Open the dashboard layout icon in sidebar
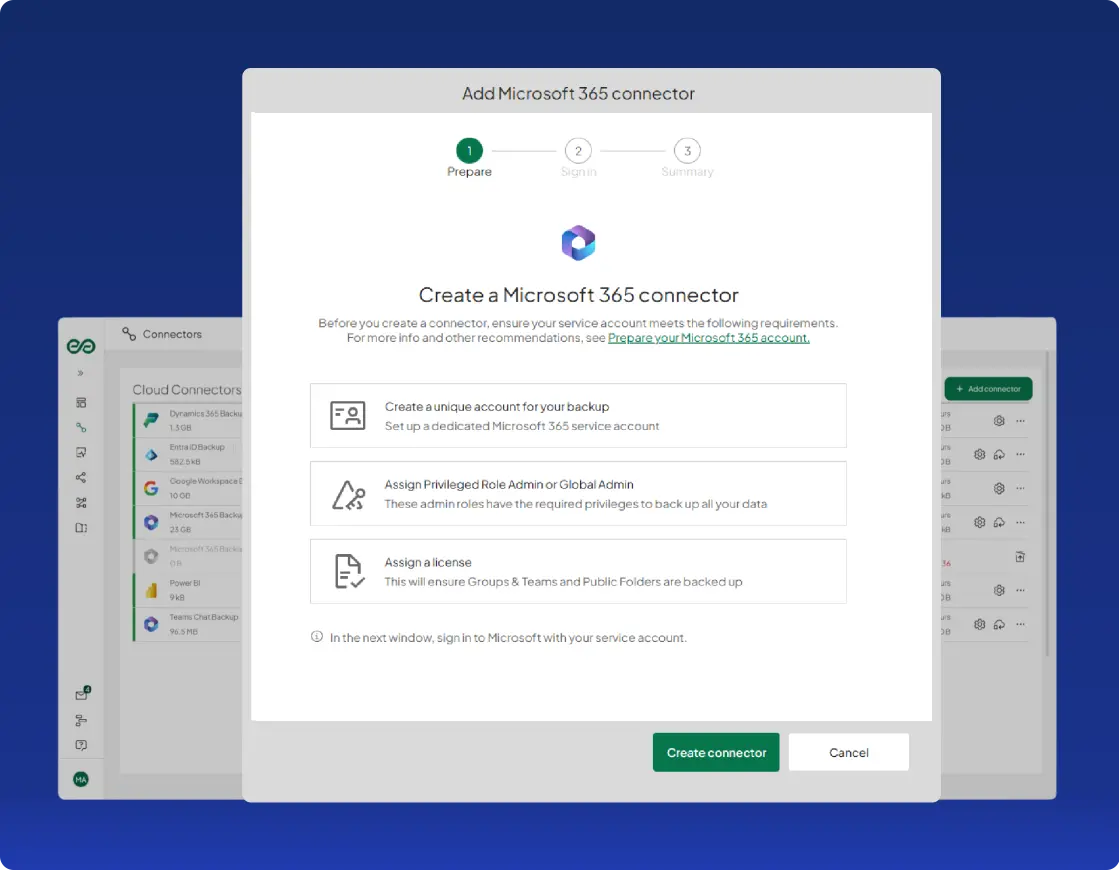 [x=81, y=403]
